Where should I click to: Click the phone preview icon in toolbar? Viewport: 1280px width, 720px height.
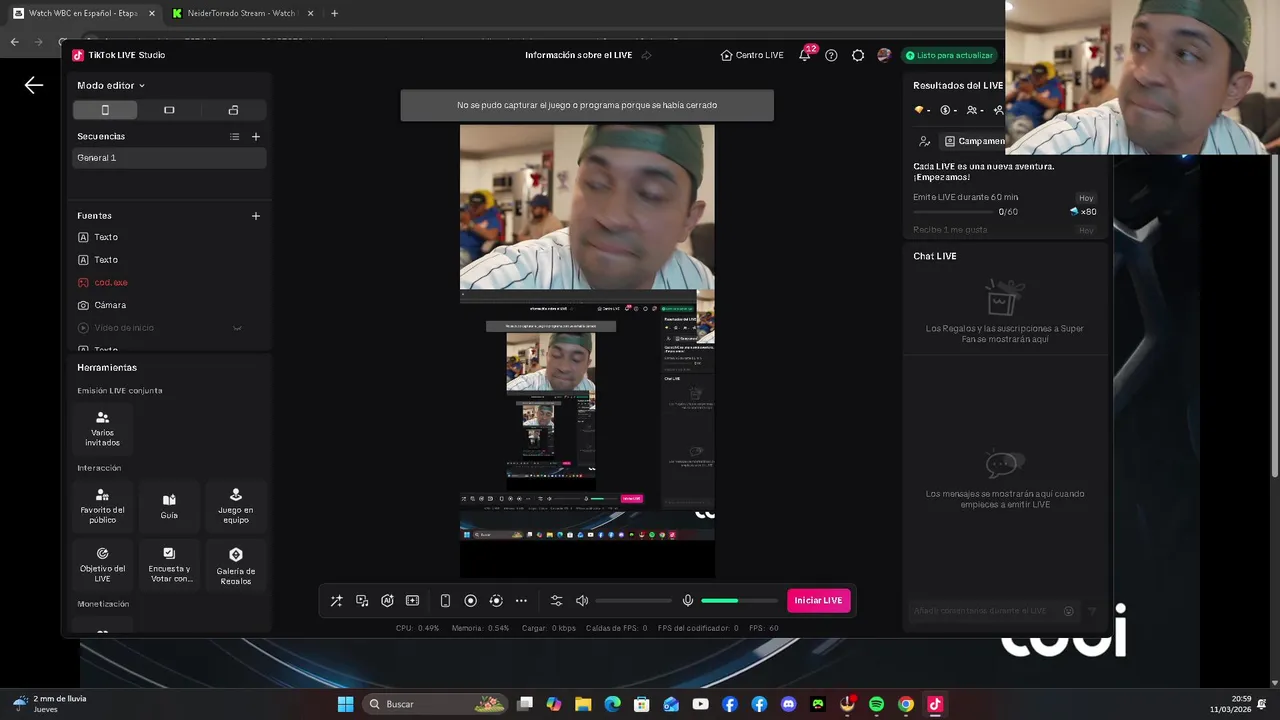click(x=445, y=601)
